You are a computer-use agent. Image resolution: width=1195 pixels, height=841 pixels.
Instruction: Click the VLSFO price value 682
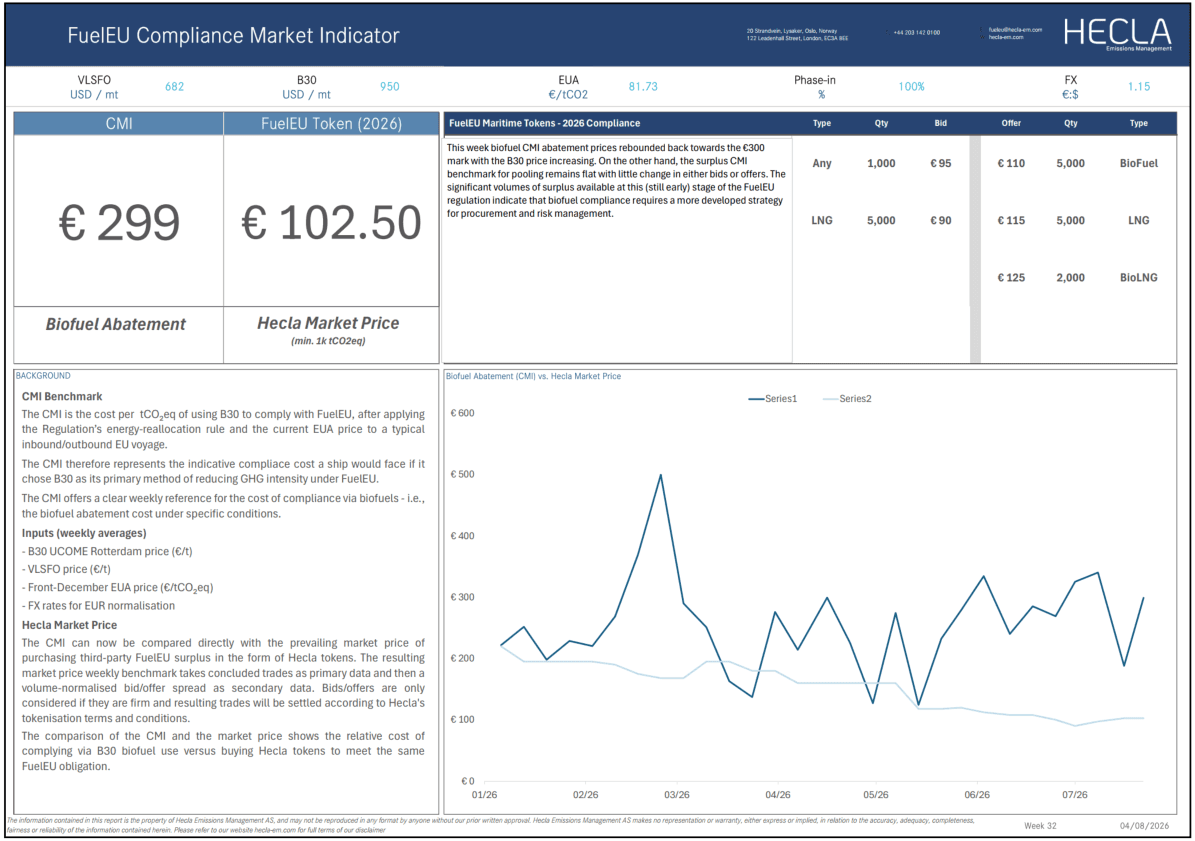(175, 87)
